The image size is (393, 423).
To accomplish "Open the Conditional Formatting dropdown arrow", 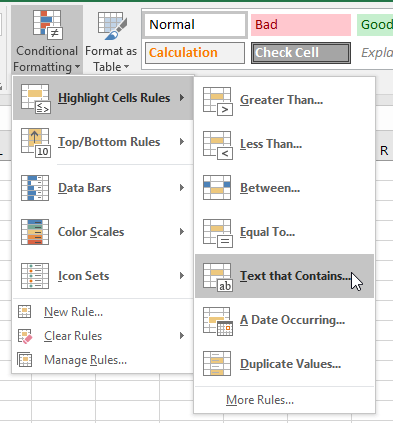I will (77, 67).
